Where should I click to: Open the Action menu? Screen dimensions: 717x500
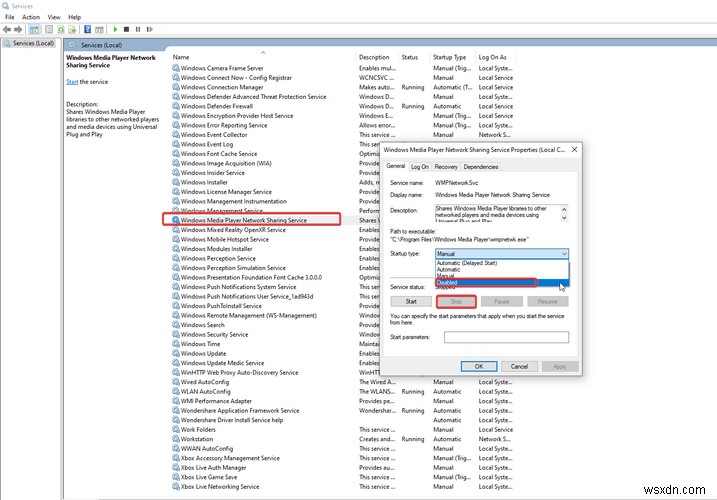31,17
